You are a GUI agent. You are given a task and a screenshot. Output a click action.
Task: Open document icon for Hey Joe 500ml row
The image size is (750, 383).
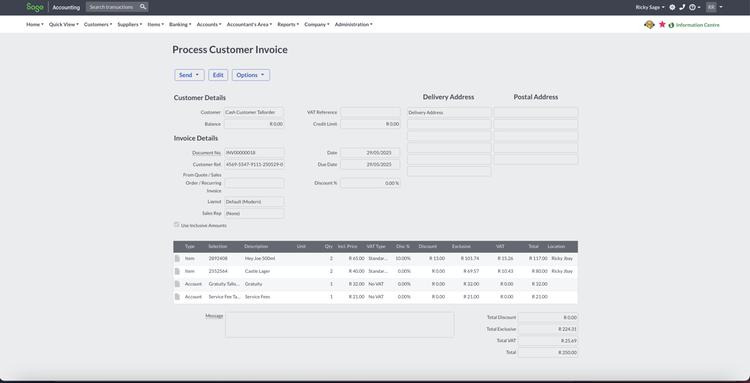click(177, 258)
